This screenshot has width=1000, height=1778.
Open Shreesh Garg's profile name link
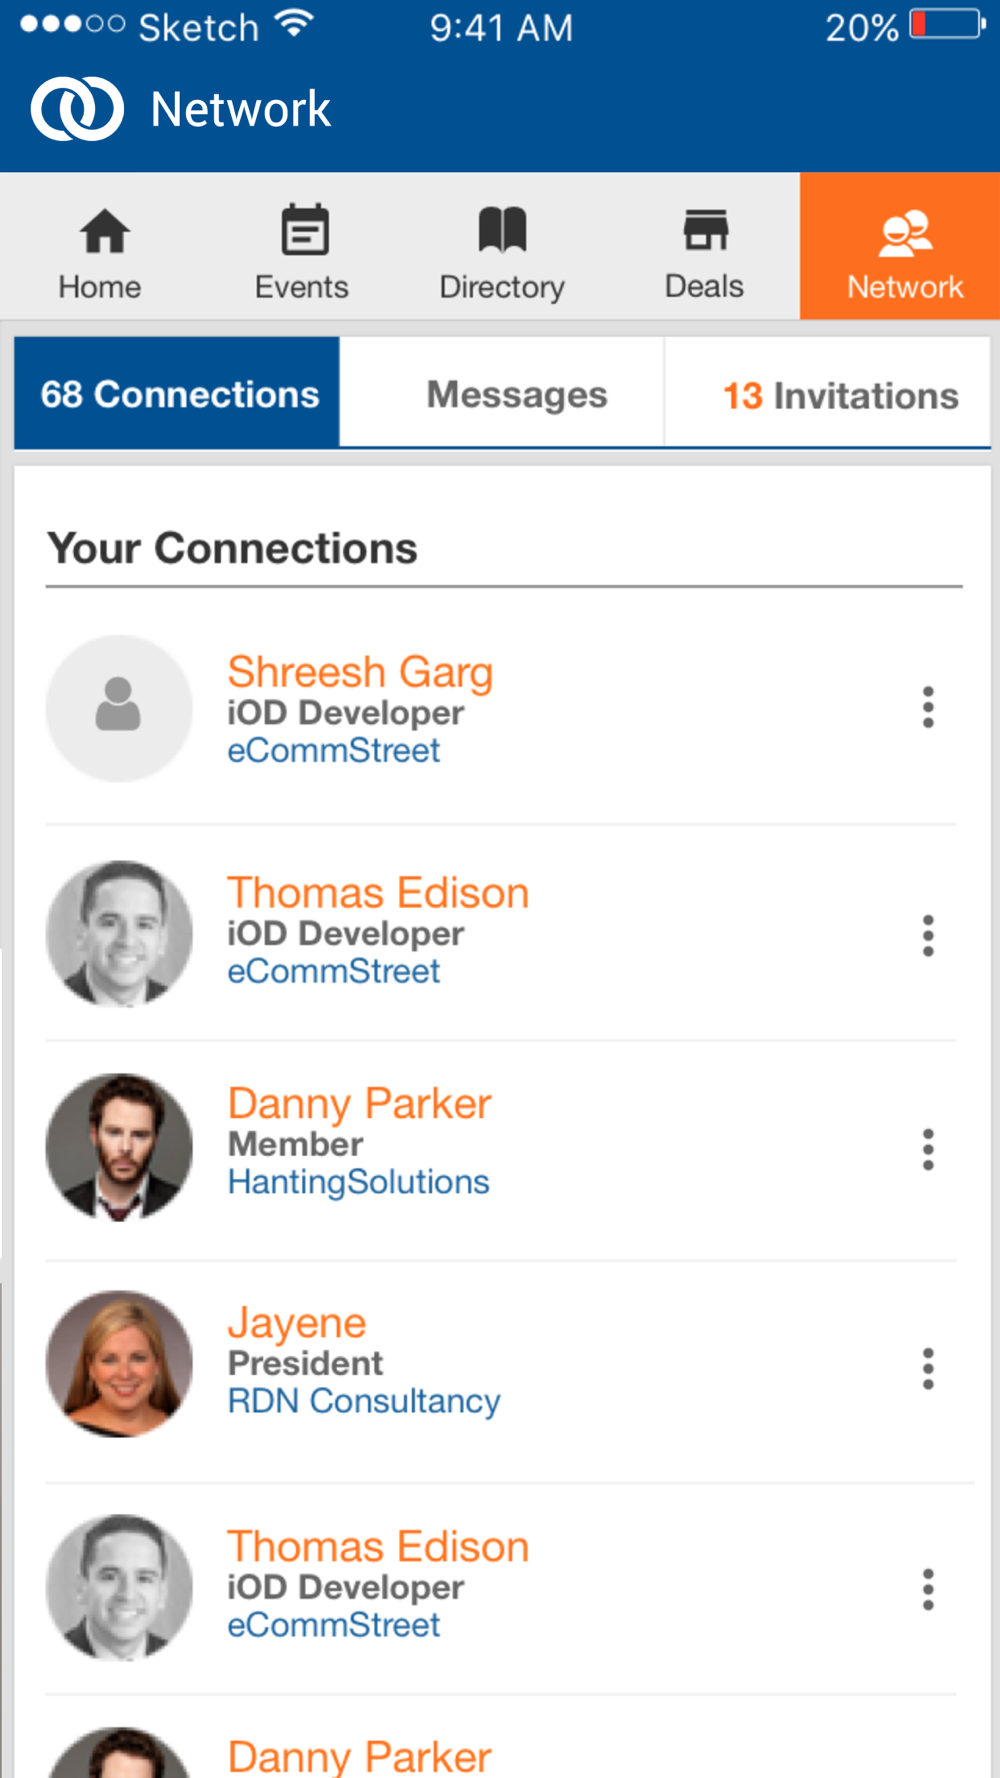tap(360, 672)
